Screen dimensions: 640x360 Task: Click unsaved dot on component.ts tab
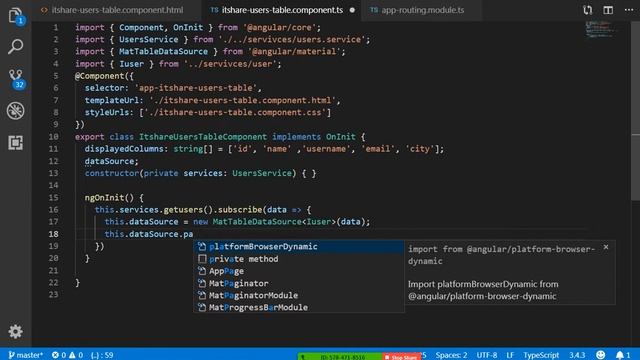[x=352, y=10]
